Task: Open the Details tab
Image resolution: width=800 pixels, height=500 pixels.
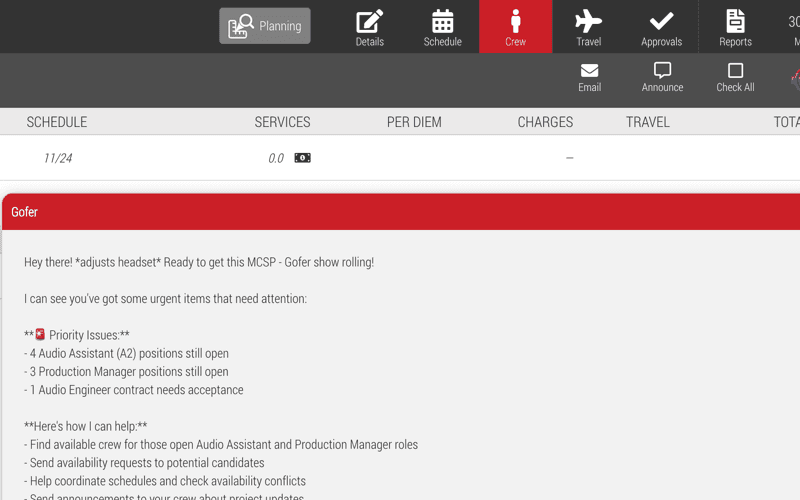Action: tap(369, 27)
